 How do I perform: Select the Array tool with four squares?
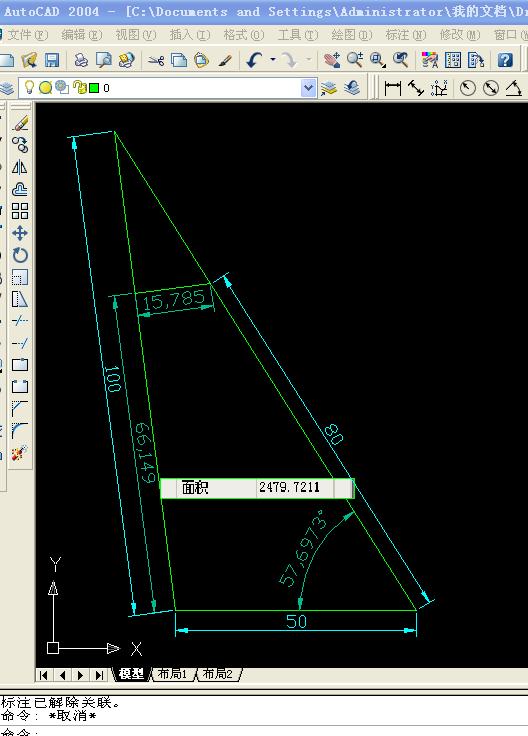20,211
